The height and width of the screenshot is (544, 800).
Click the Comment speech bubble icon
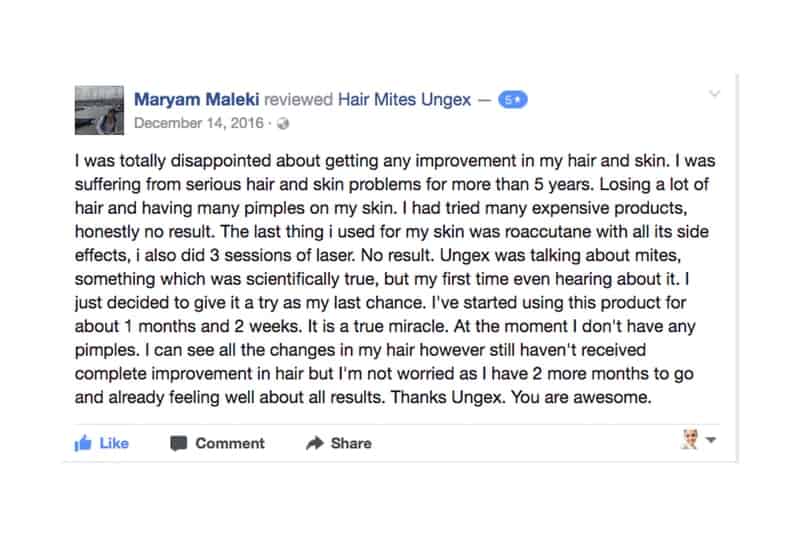pyautogui.click(x=178, y=443)
